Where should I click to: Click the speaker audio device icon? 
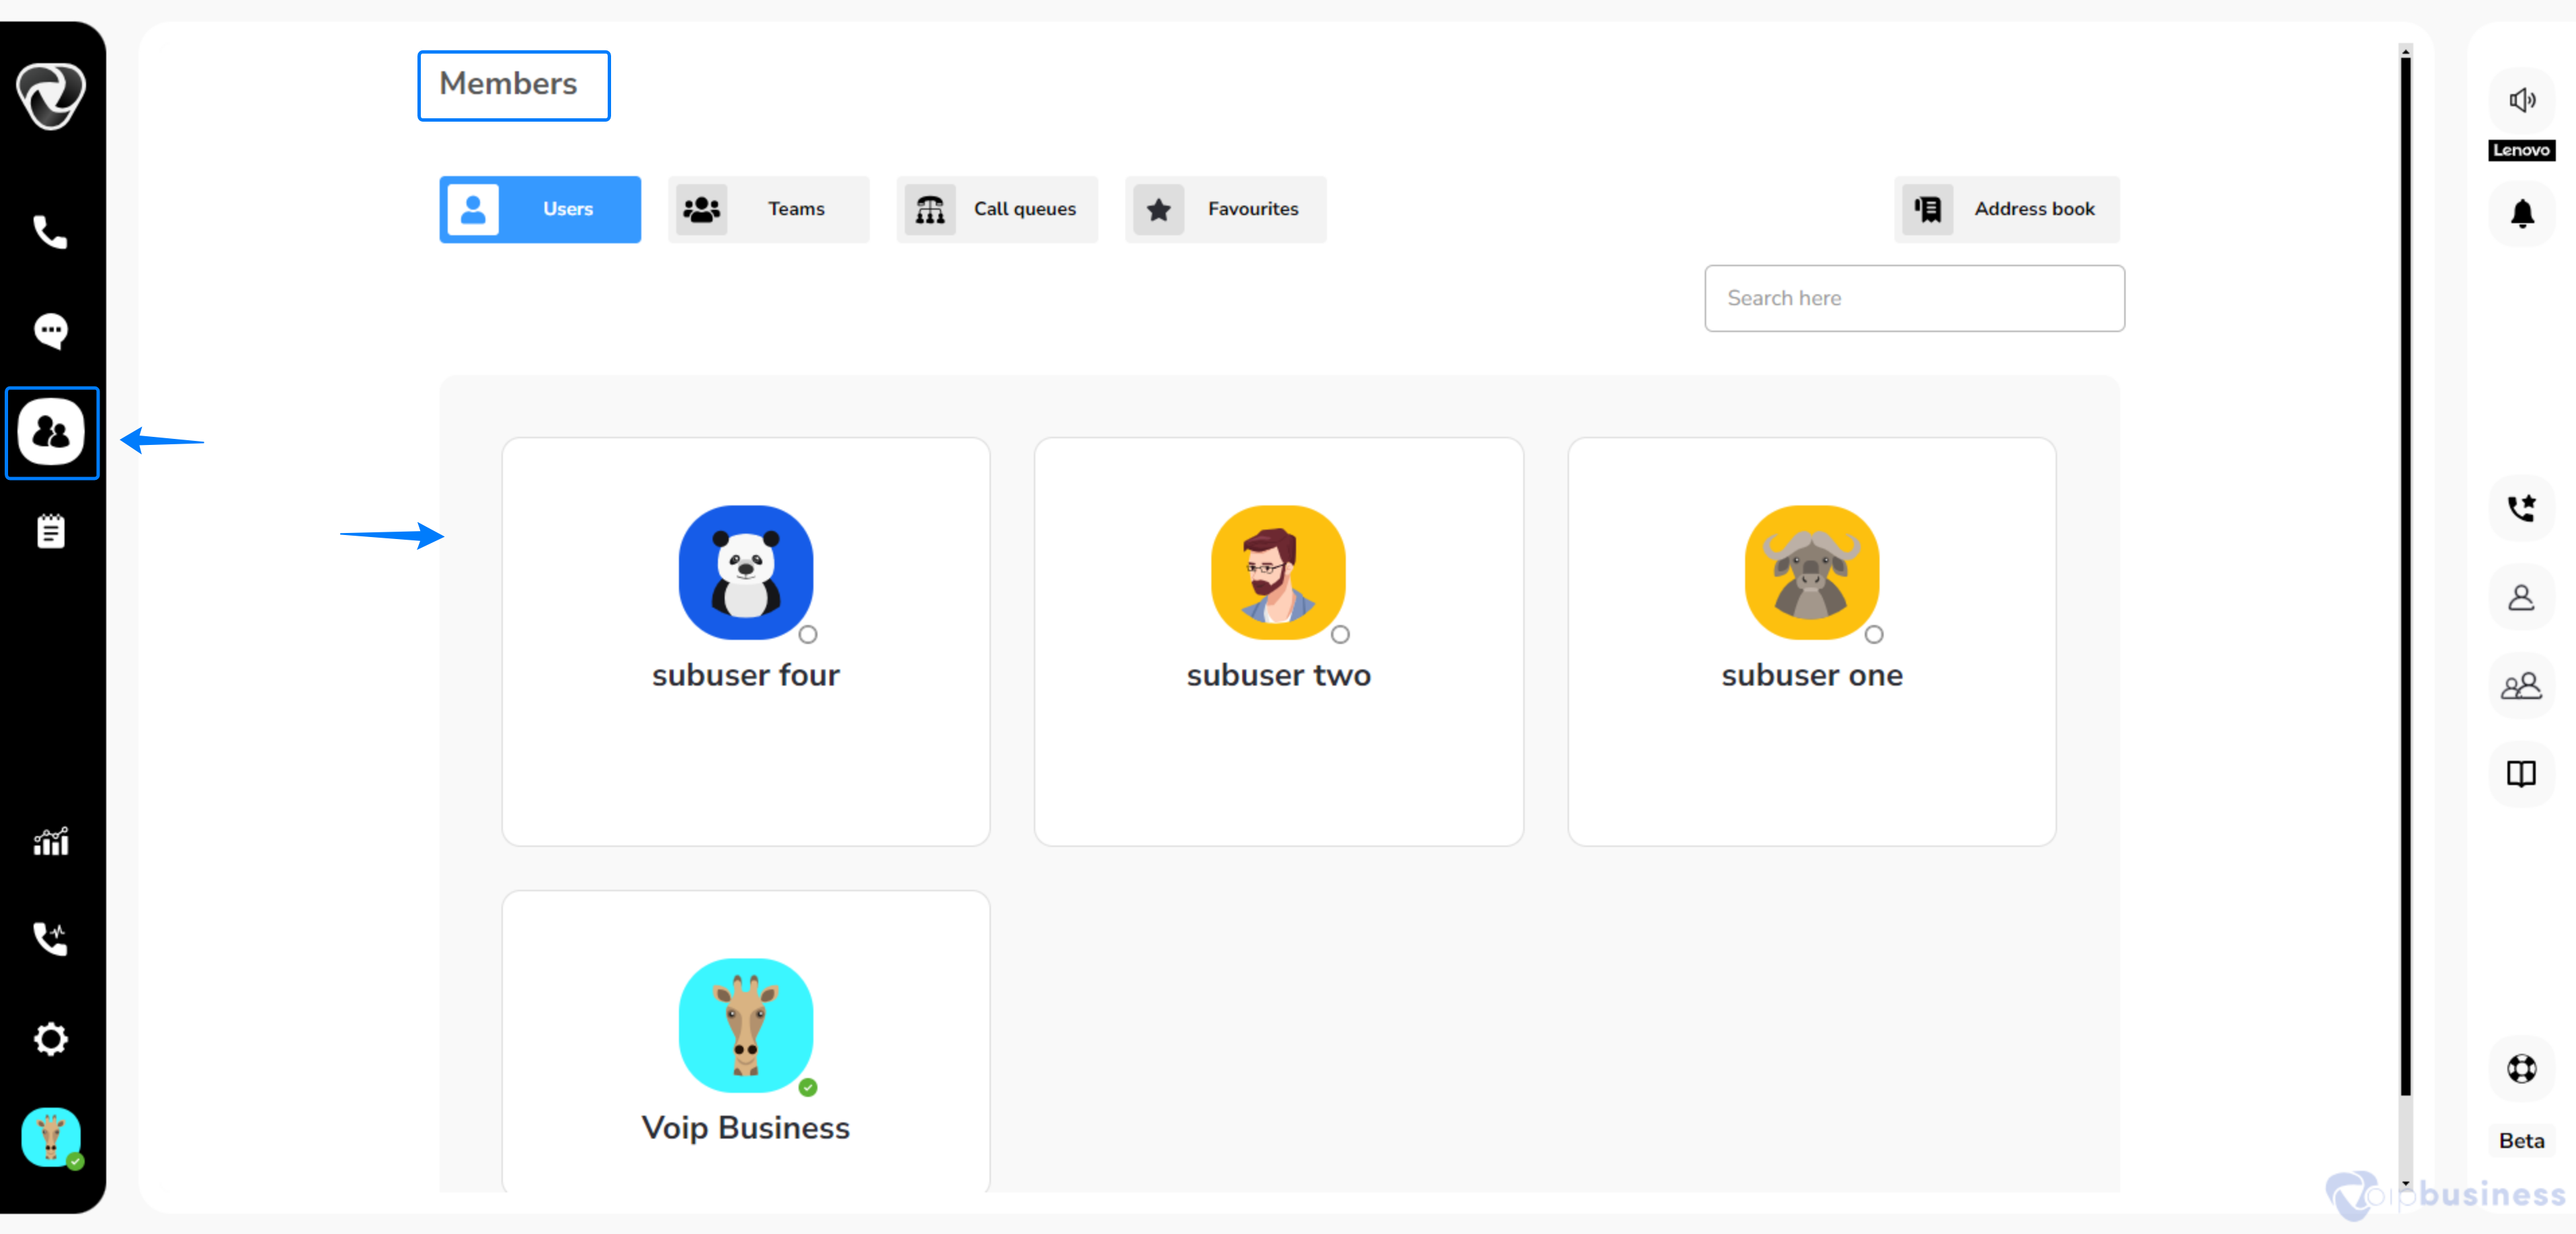tap(2521, 100)
